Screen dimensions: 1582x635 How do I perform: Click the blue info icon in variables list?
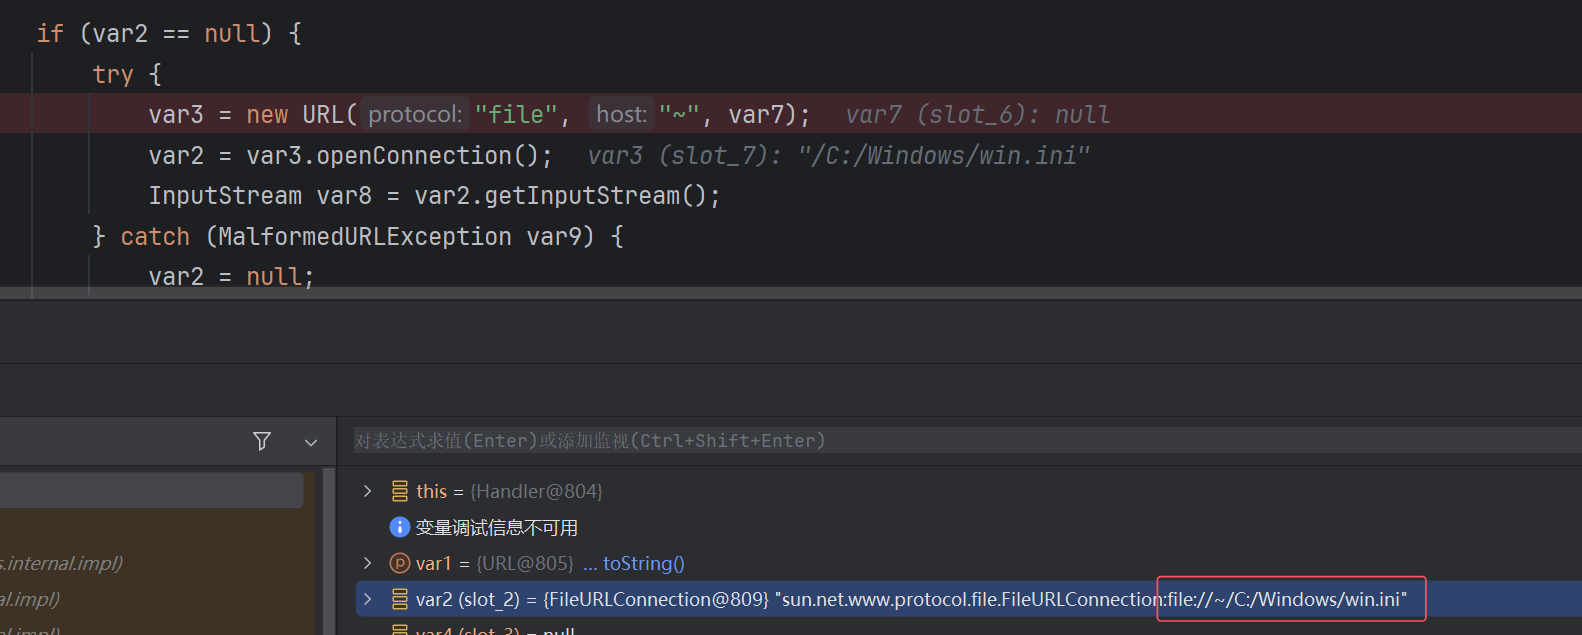pyautogui.click(x=399, y=527)
